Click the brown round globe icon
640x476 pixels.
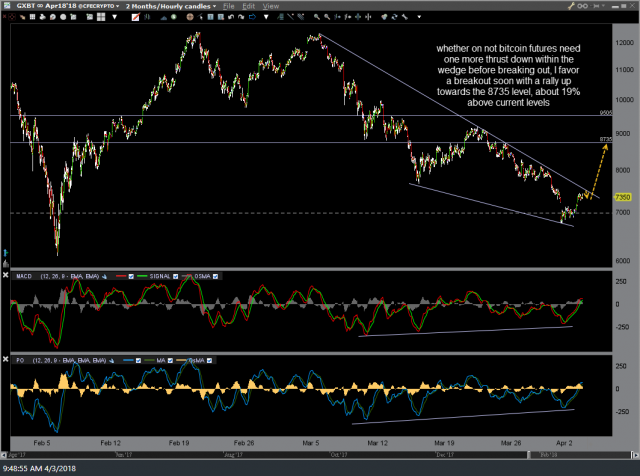[x=189, y=17]
